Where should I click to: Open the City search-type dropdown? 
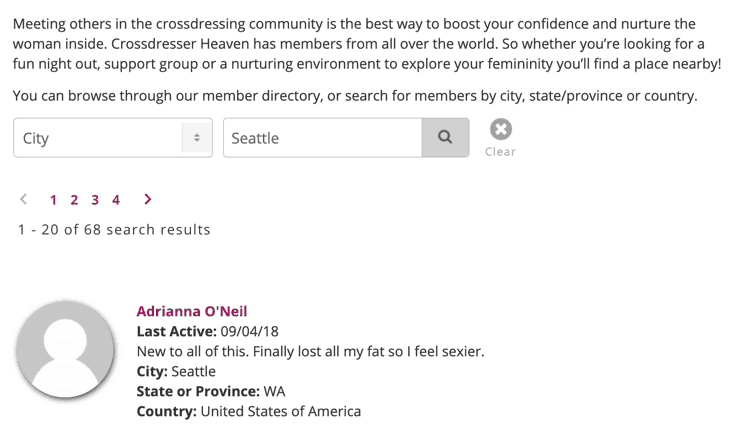[113, 138]
